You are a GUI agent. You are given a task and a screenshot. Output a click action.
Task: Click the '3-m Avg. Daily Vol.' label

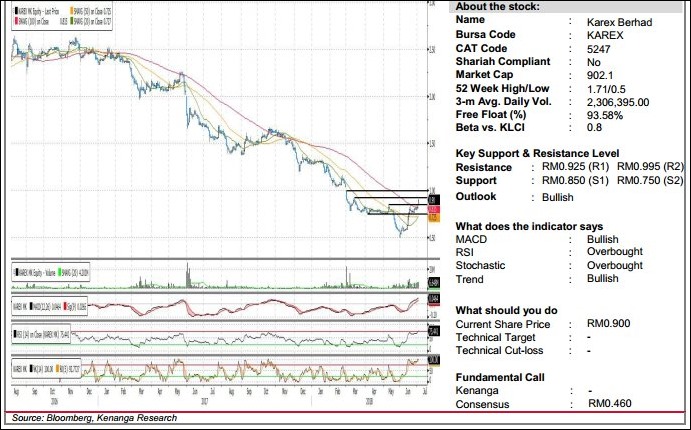[503, 101]
